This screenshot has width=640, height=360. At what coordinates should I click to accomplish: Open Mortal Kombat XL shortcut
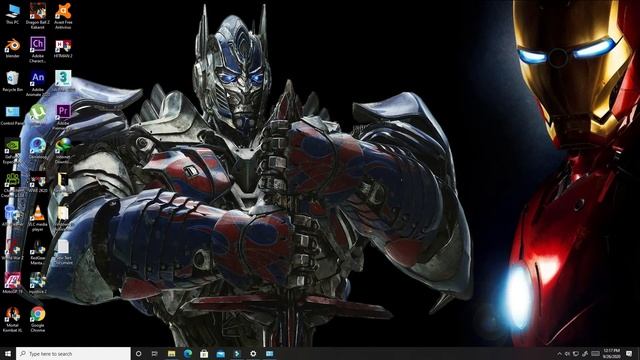pos(12,320)
